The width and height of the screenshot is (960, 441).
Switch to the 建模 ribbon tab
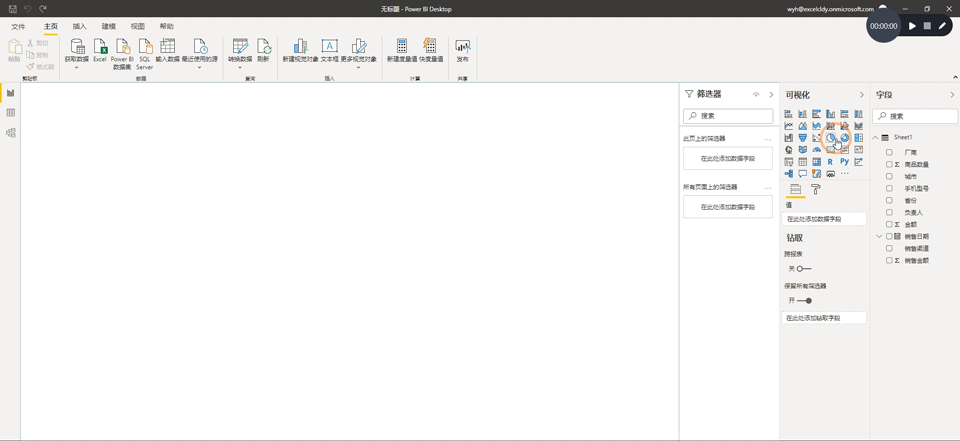[x=108, y=26]
